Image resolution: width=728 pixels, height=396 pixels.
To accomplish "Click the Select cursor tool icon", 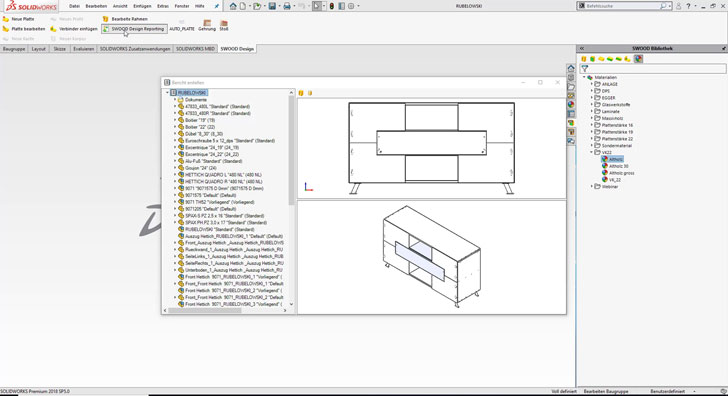I will coord(317,6).
